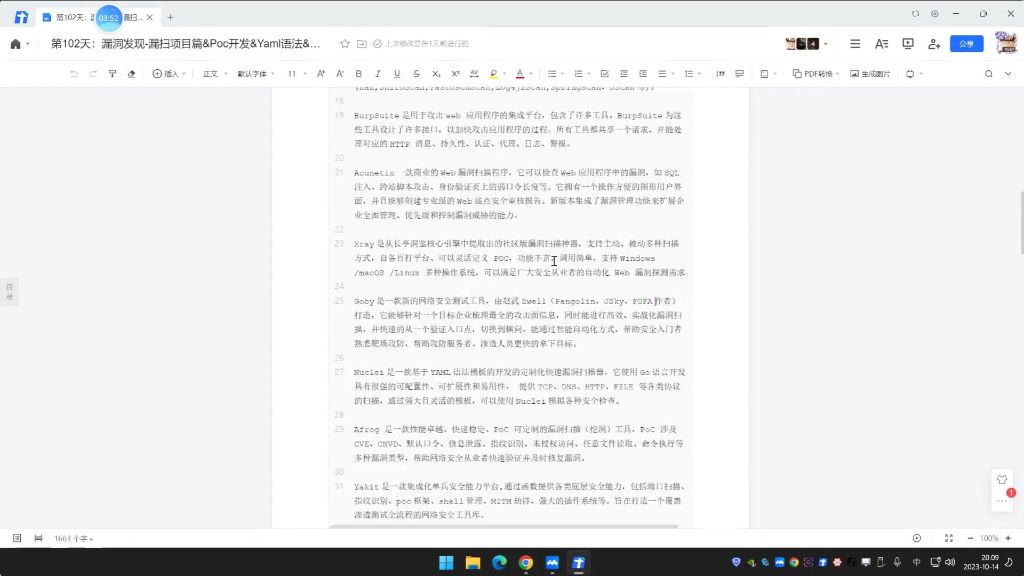Open the font size 11 dropdown
1024x576 pixels.
click(296, 74)
